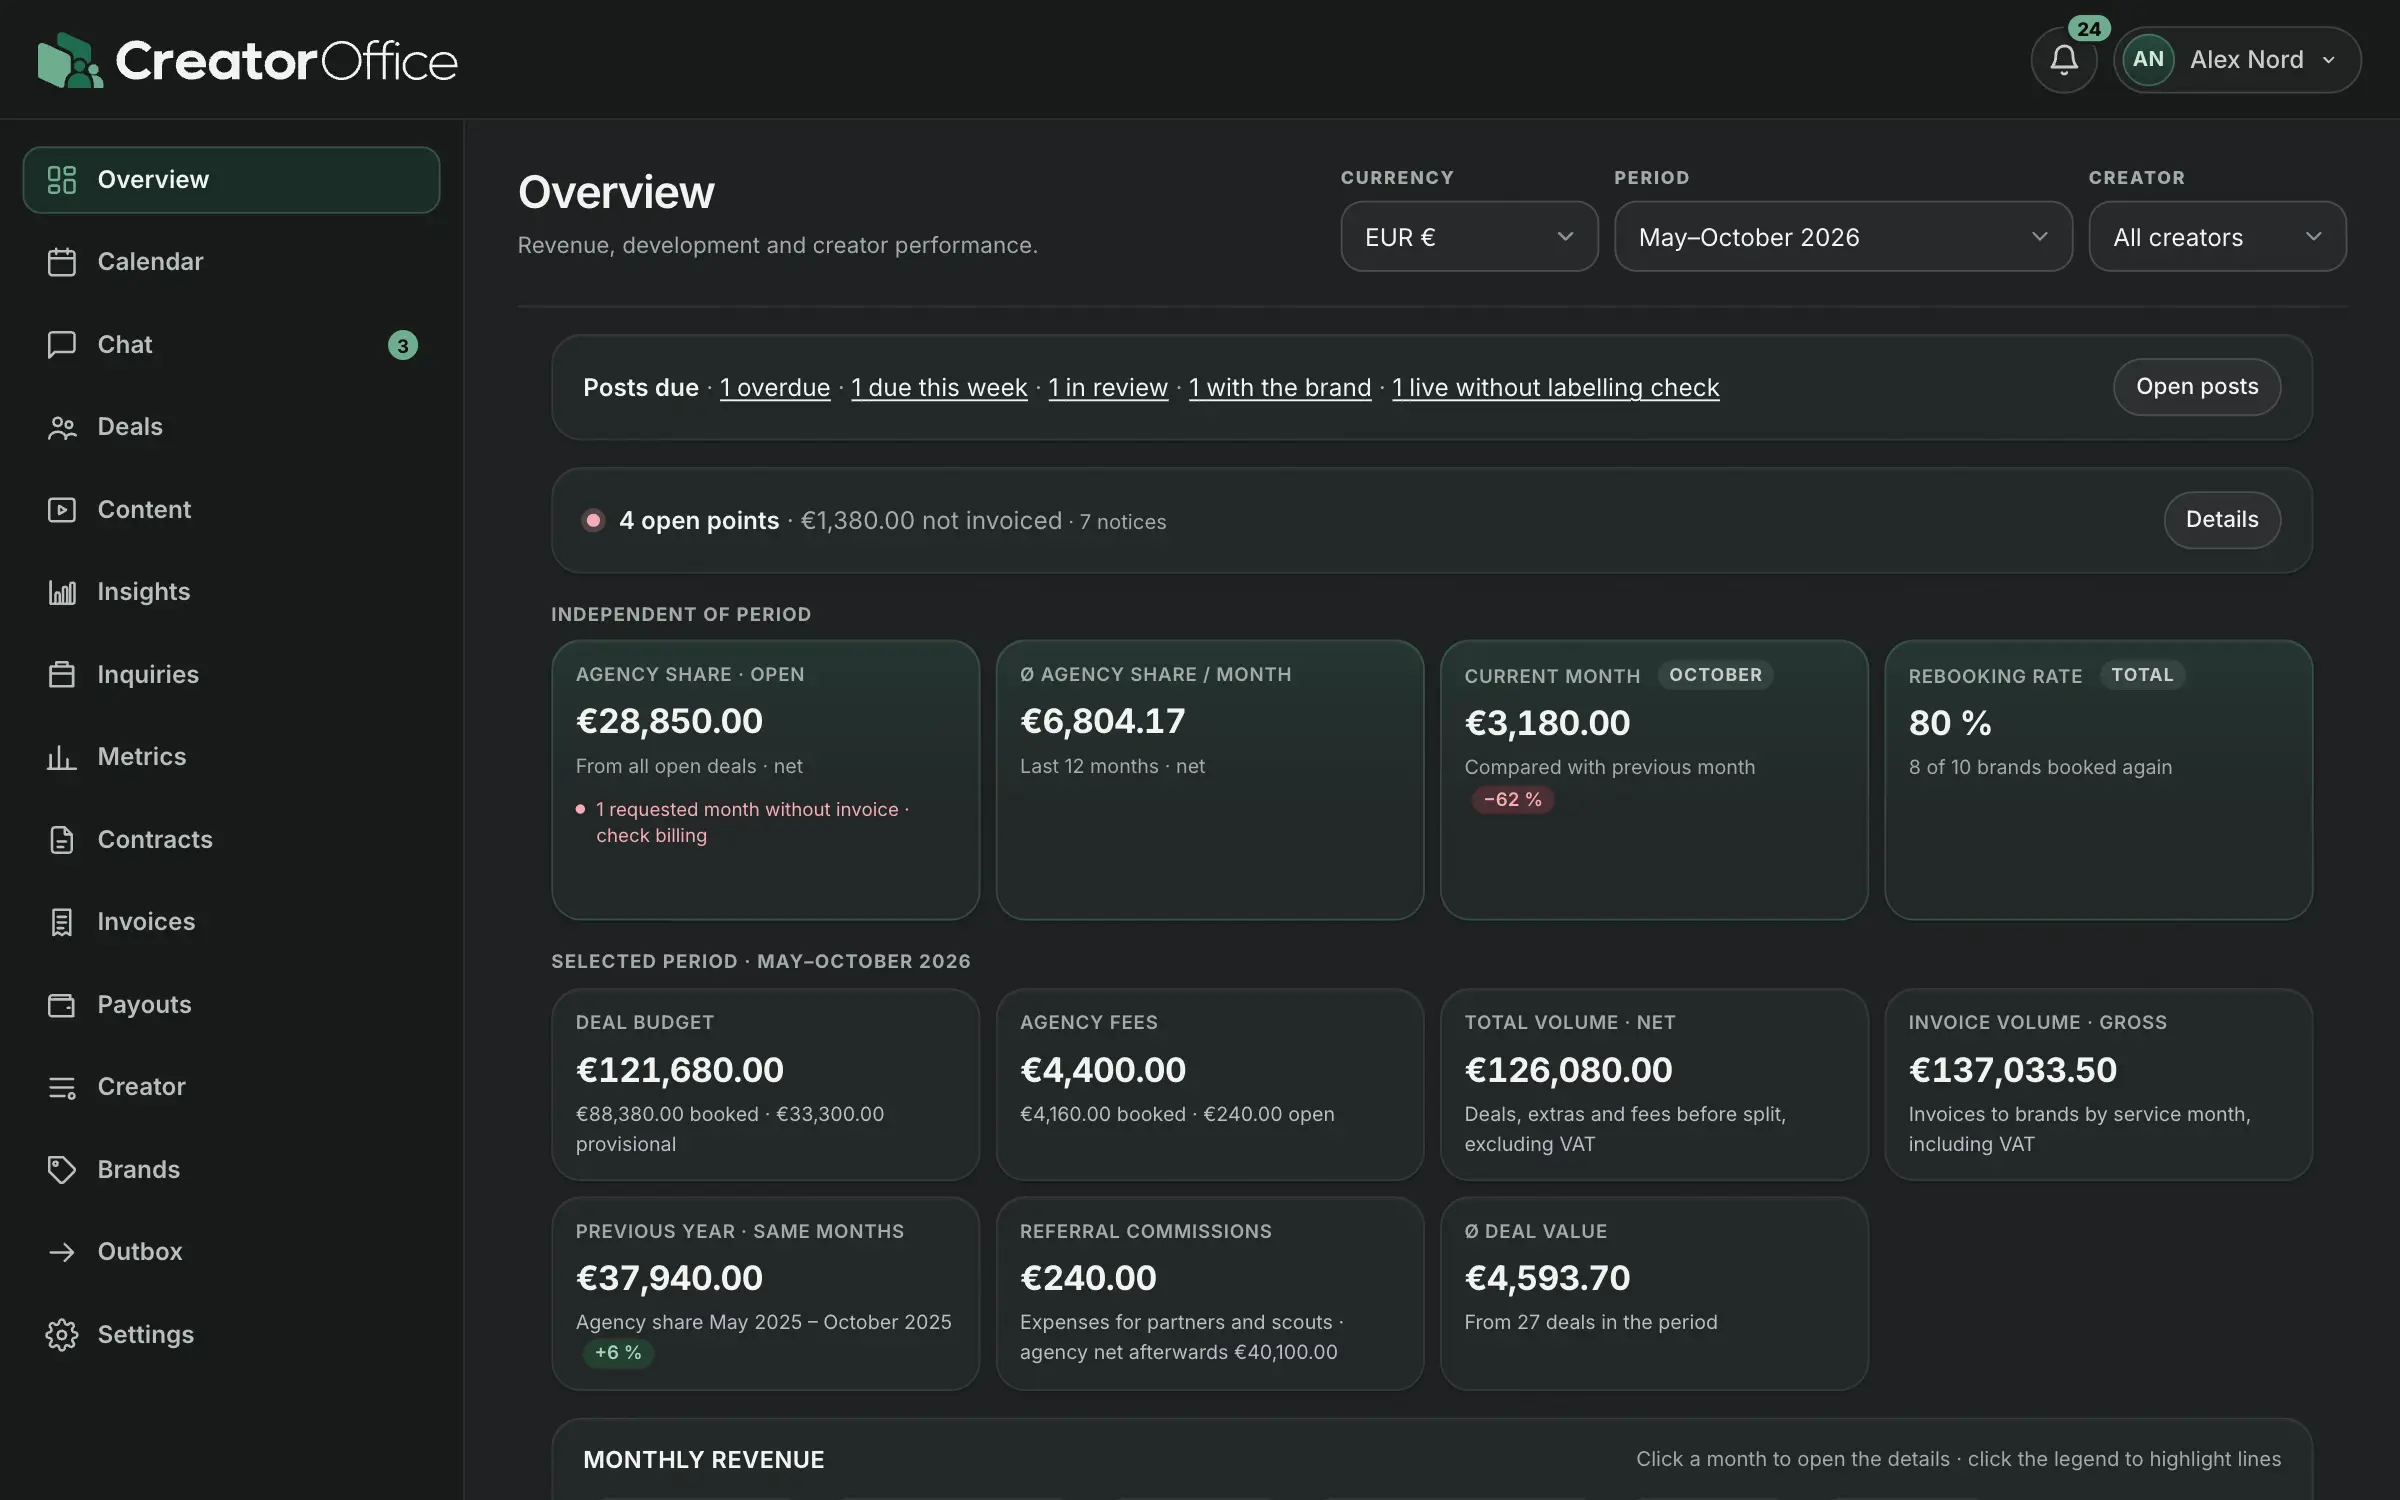Click the Insights bar chart icon
2400x1500 pixels.
(x=62, y=592)
